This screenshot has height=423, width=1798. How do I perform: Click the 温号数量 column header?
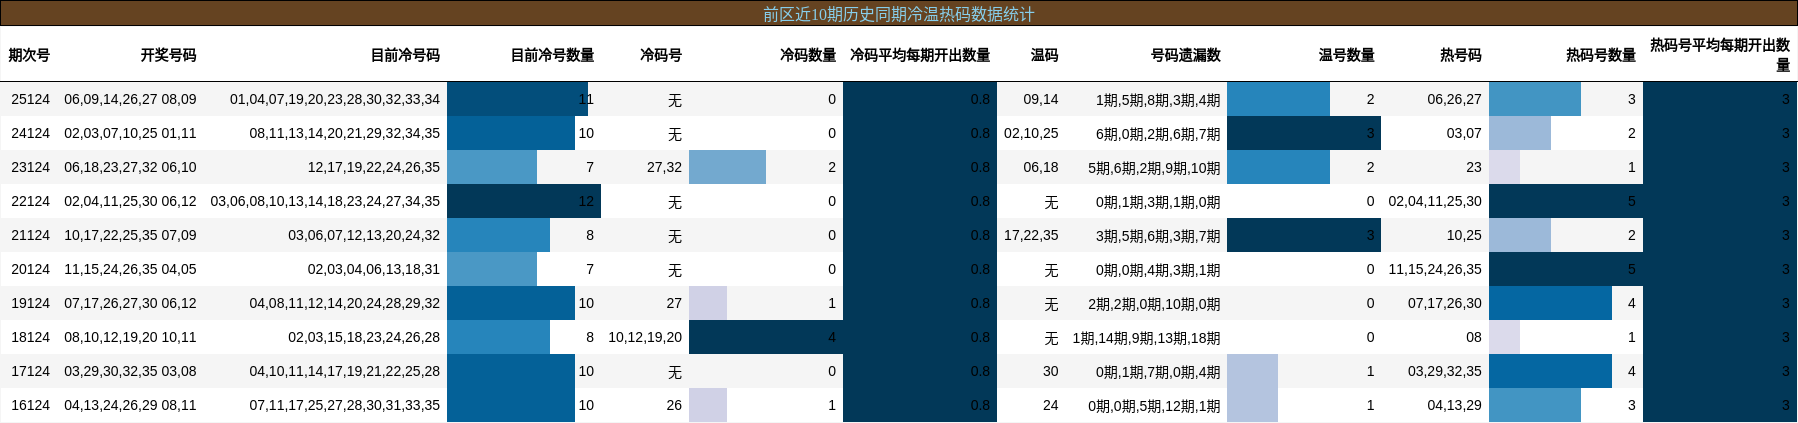pos(1346,55)
